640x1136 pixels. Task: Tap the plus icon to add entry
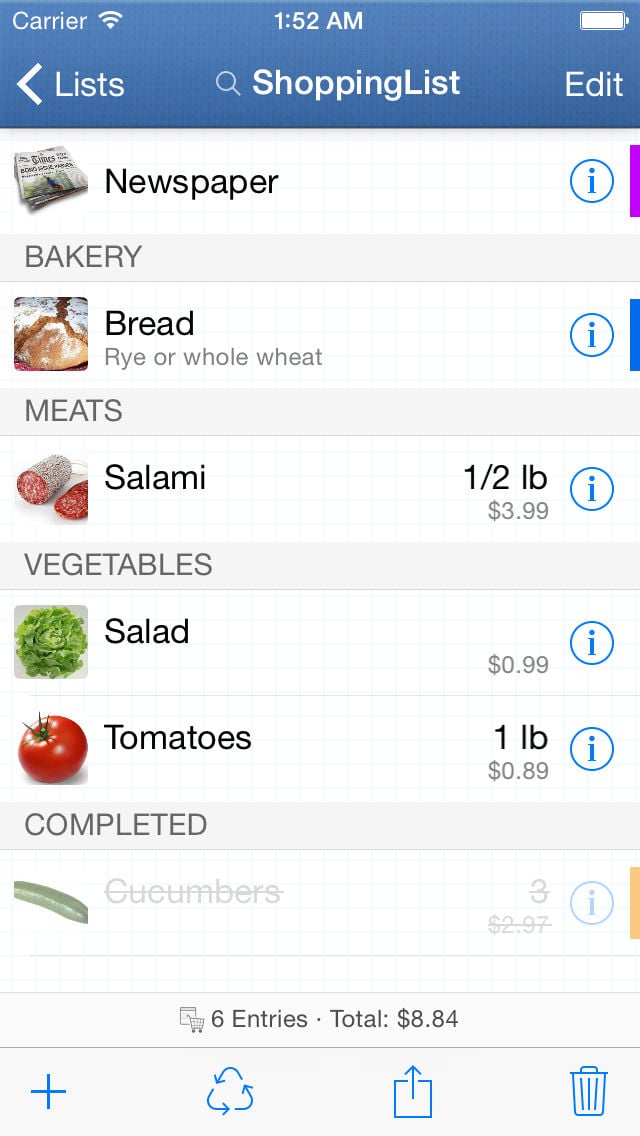point(48,1092)
